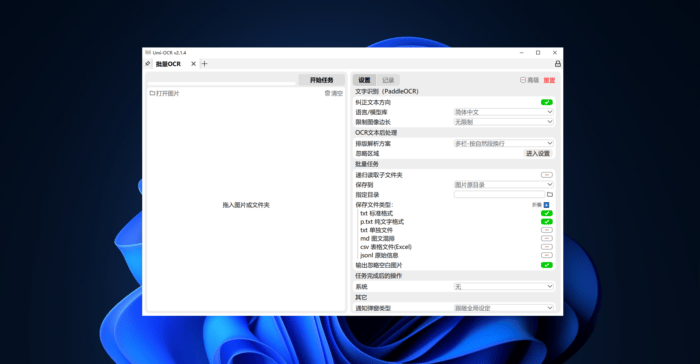700x364 pixels.
Task: Toggle md 图文混排 switch
Action: pos(546,238)
